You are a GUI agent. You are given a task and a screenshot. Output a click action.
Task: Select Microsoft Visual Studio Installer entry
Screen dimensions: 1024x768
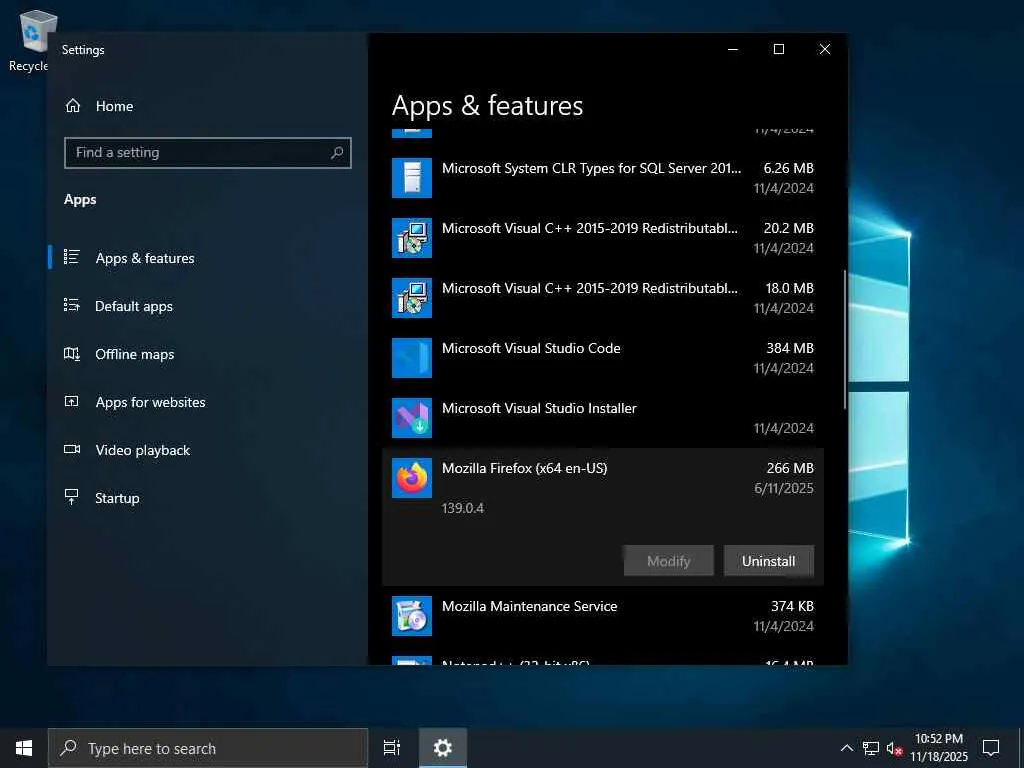pos(603,418)
